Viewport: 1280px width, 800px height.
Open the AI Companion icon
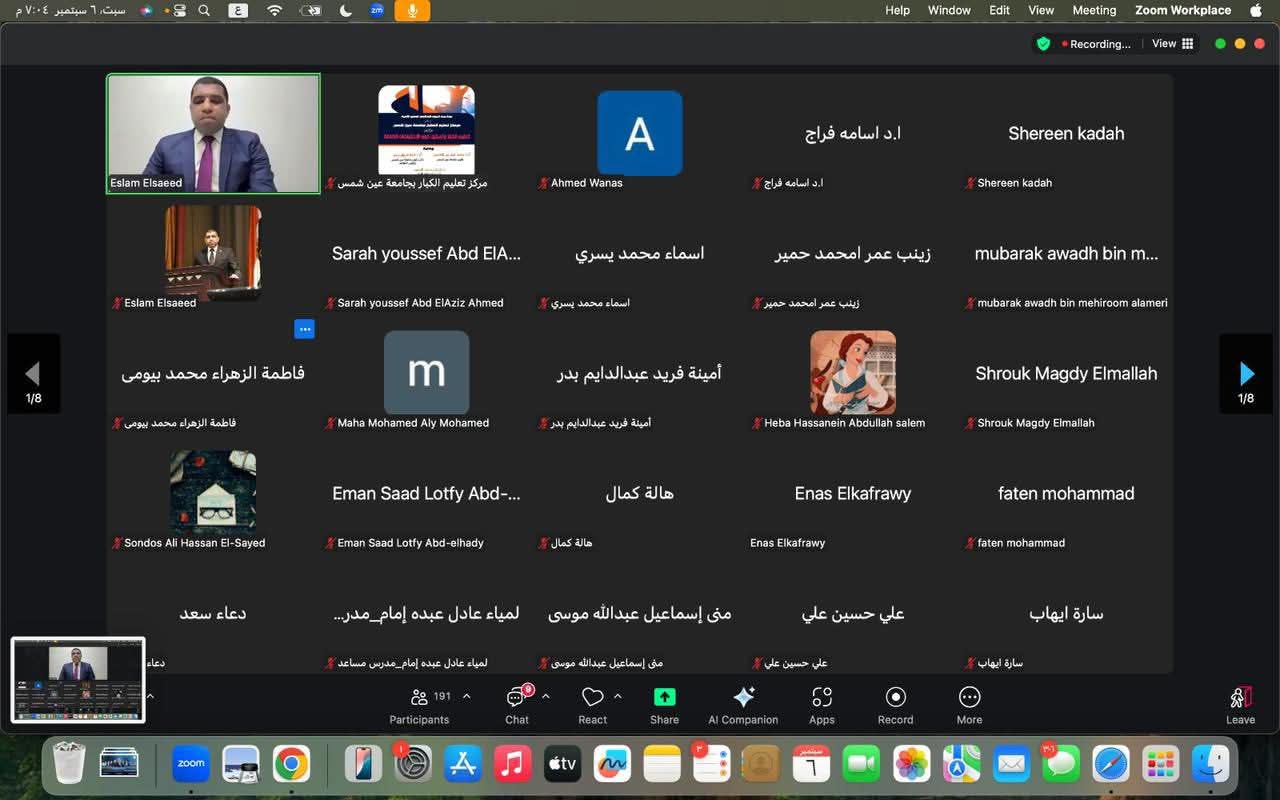tap(742, 697)
